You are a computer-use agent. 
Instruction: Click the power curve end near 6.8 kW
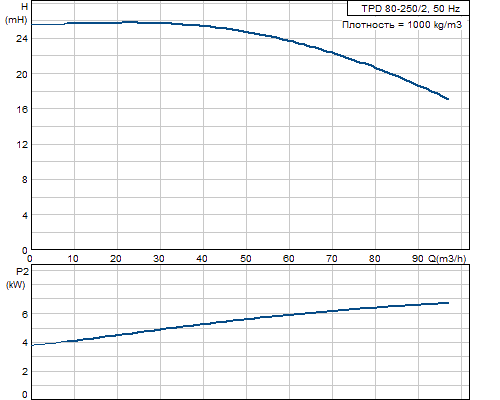[448, 303]
